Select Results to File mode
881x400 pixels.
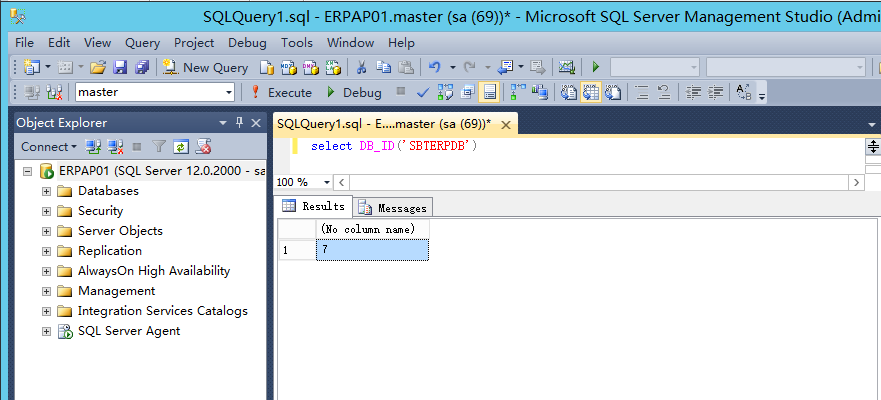click(x=613, y=92)
